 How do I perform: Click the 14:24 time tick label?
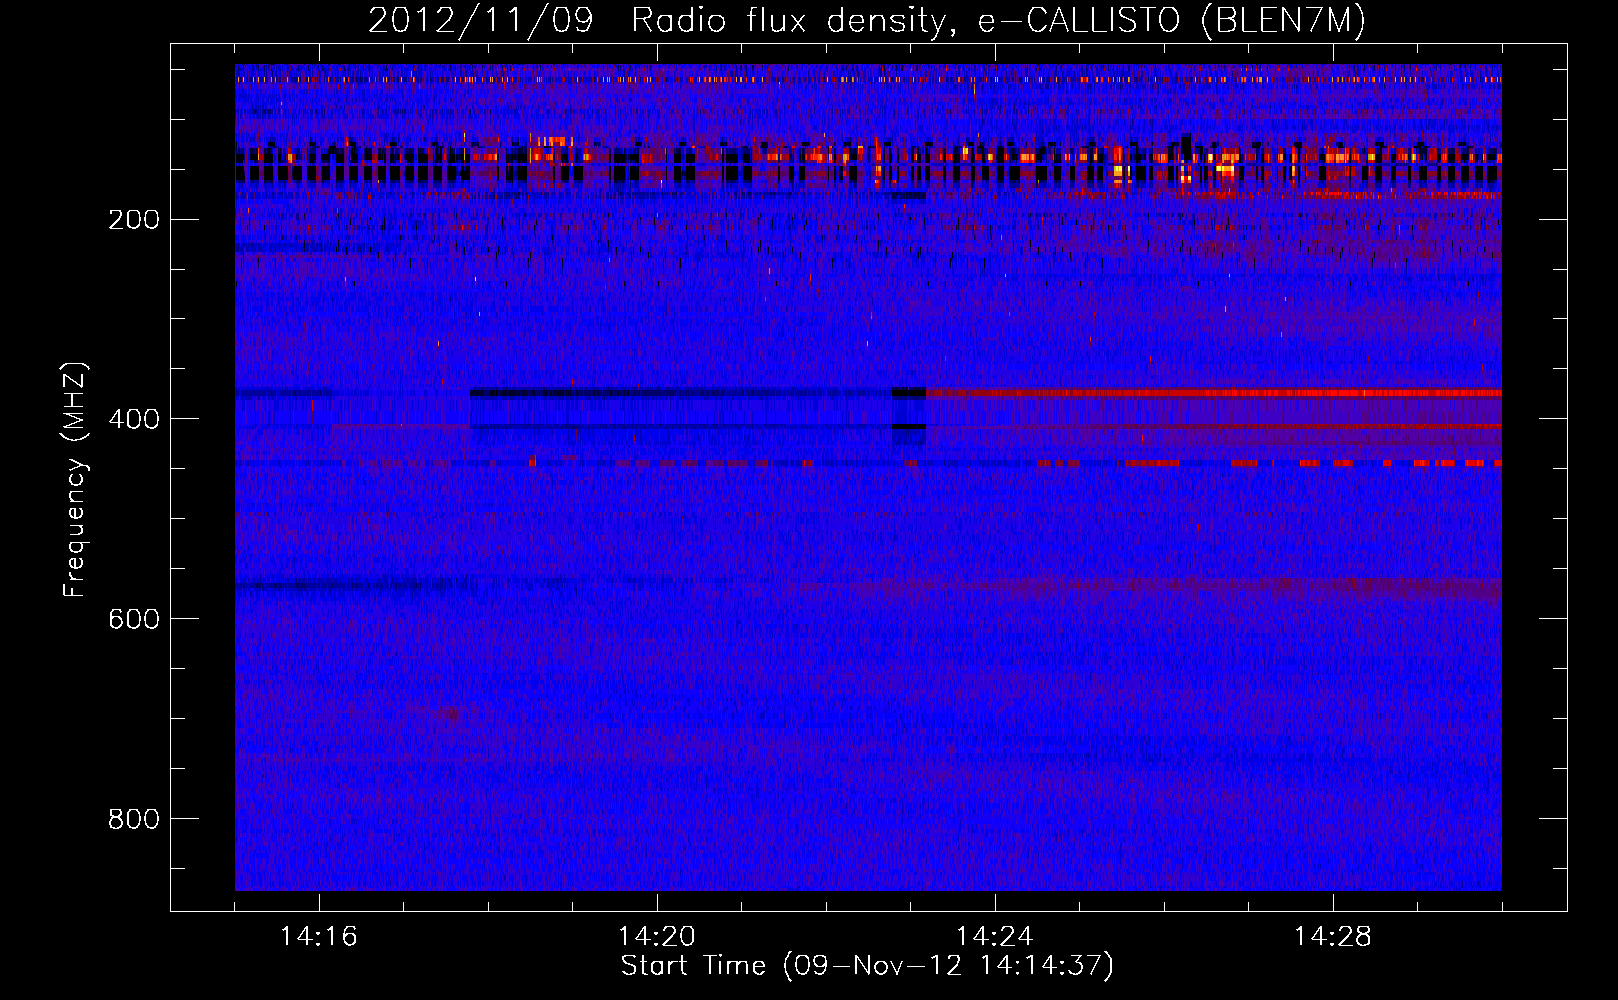(995, 937)
